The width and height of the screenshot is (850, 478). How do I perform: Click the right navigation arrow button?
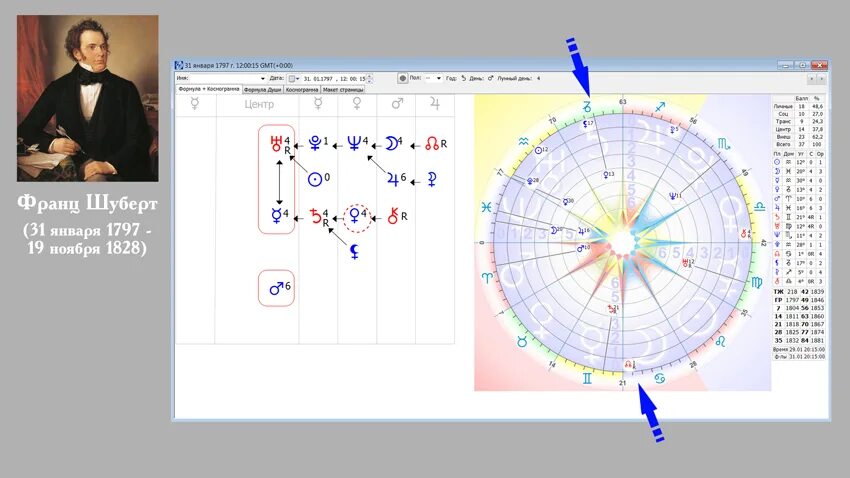pyautogui.click(x=821, y=79)
